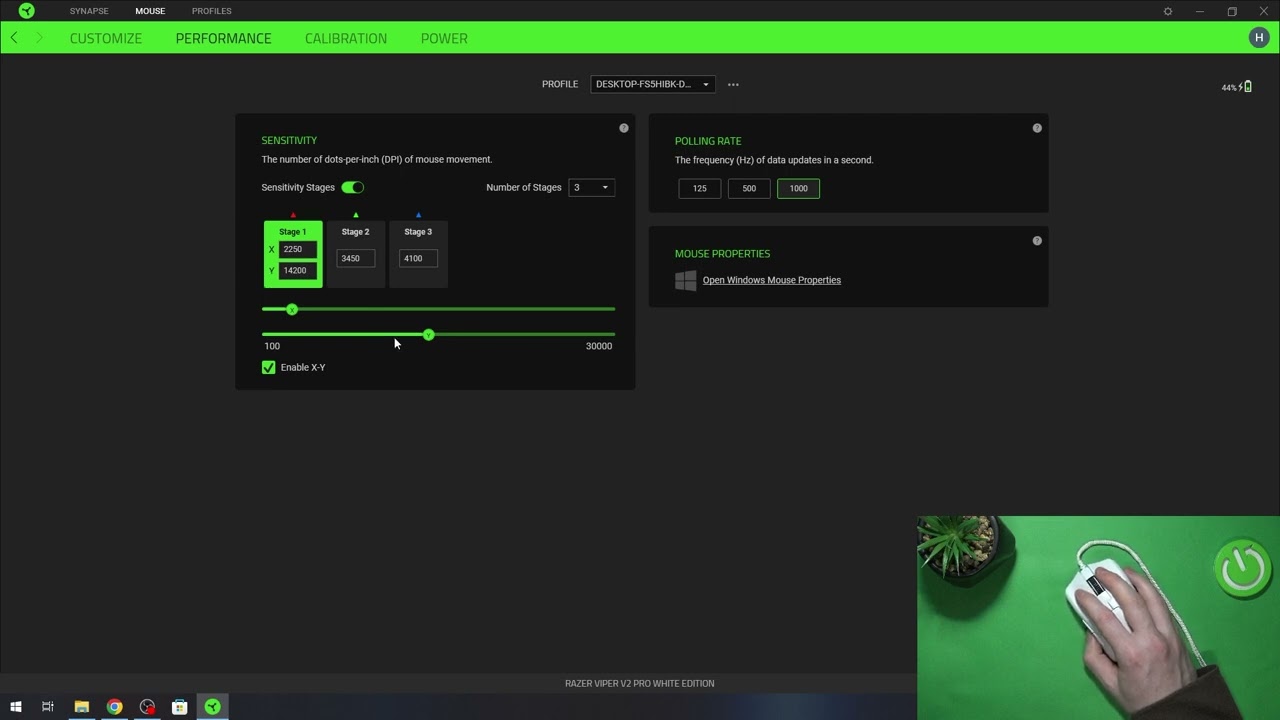Open the Windows Start menu
Screen dimensions: 1280x720
16,707
